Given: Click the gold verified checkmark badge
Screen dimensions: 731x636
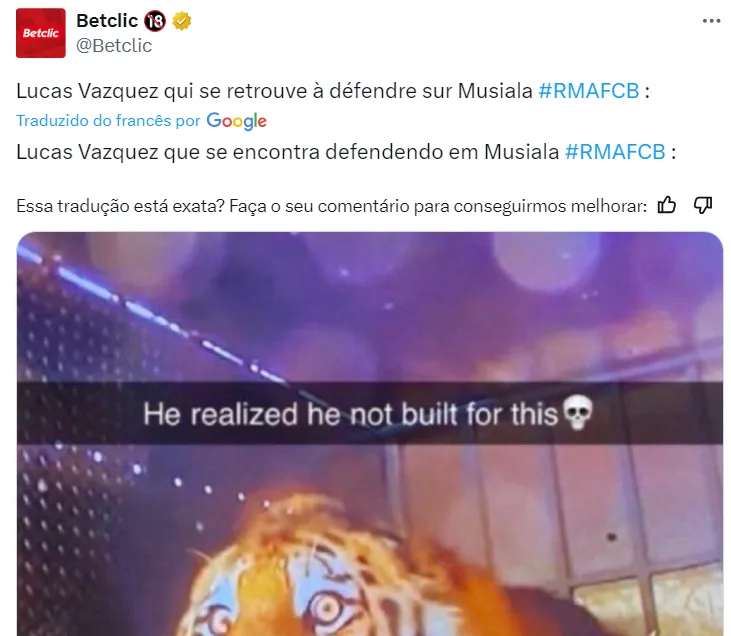Looking at the screenshot, I should (x=182, y=21).
